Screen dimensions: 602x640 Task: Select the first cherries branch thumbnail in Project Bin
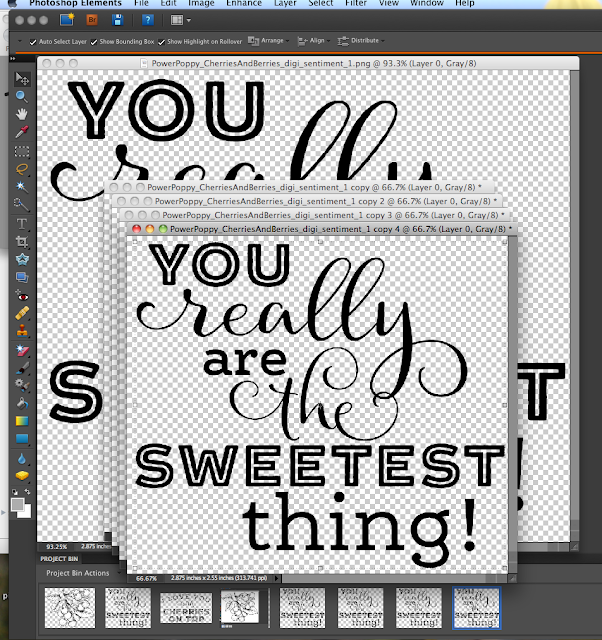coord(70,608)
